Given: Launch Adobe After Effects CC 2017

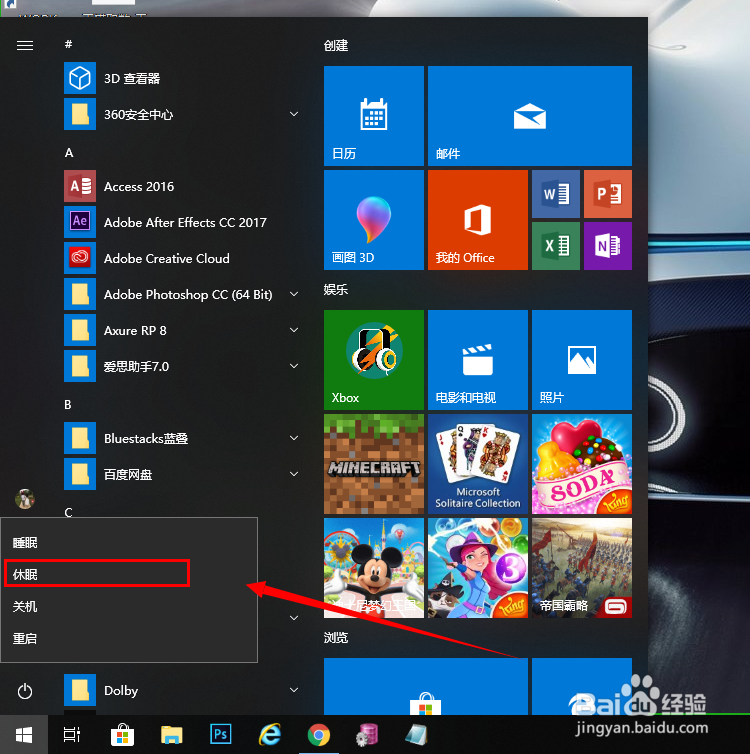Looking at the screenshot, I should (x=181, y=222).
